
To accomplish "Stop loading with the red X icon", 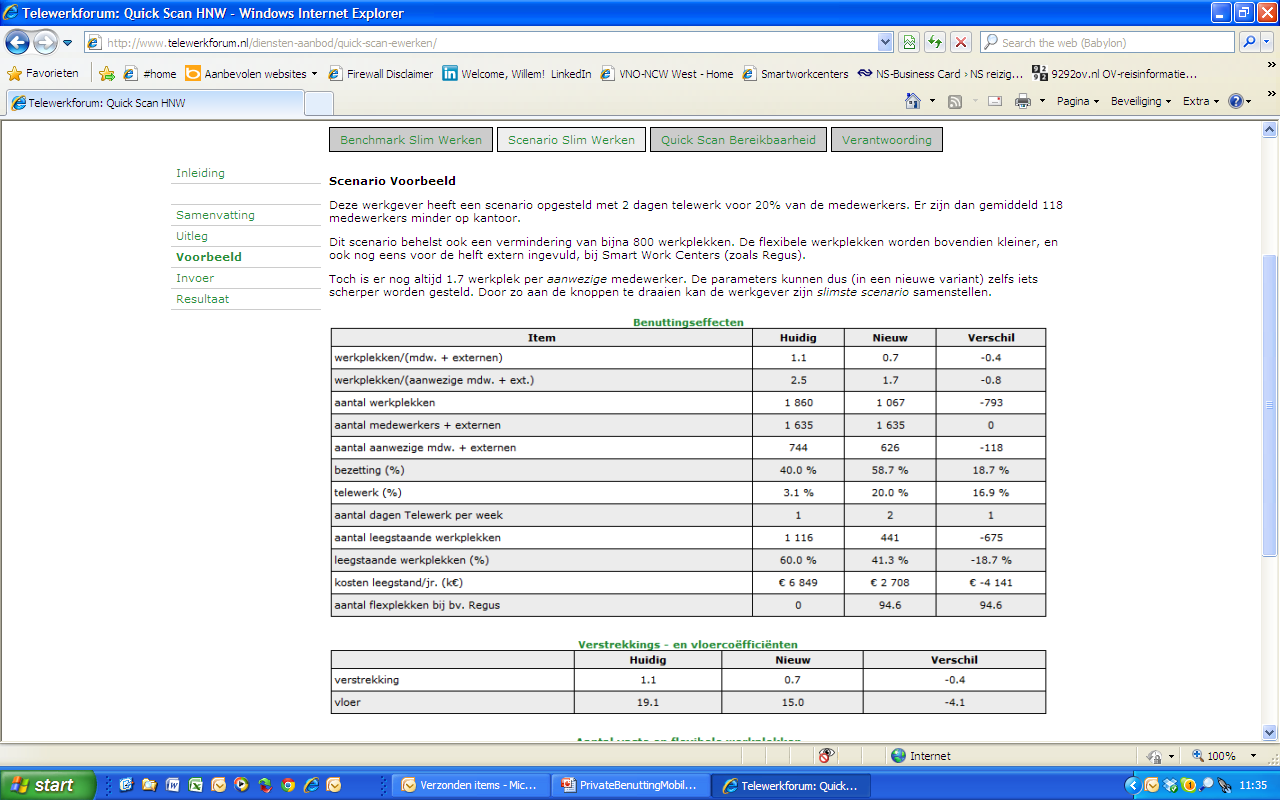I will [x=961, y=42].
